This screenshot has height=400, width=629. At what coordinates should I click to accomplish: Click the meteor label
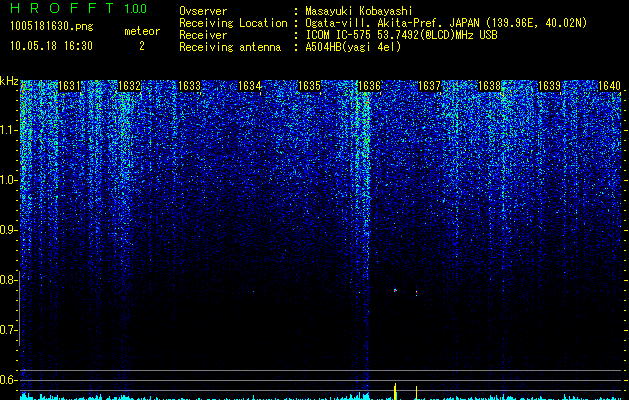pos(142,31)
